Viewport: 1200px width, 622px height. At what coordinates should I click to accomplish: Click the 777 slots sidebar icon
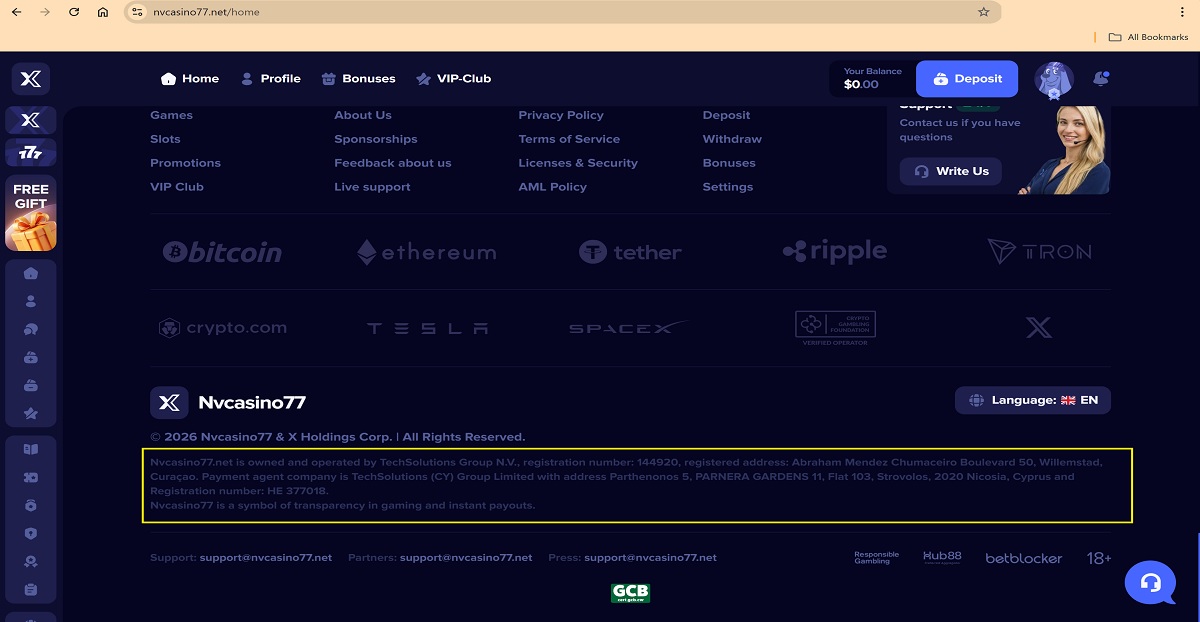(x=31, y=153)
